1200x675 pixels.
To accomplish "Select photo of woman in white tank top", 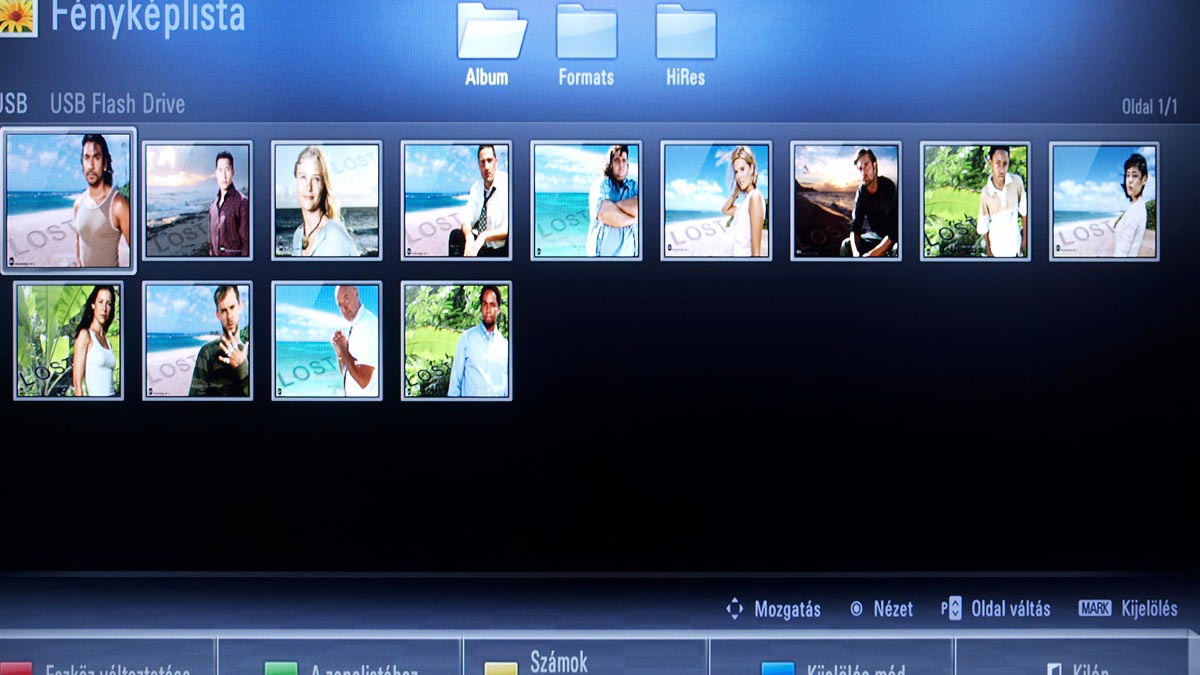I will tap(68, 341).
